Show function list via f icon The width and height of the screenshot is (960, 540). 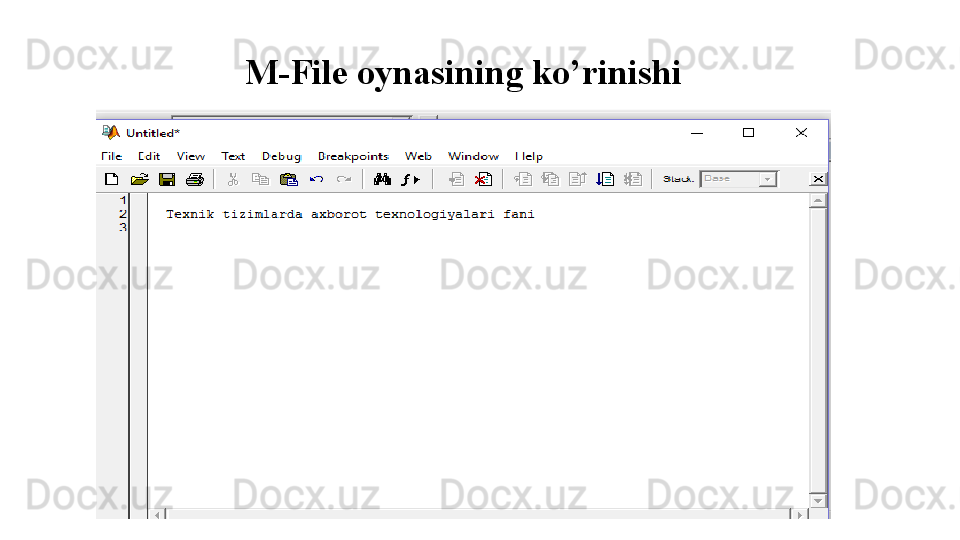point(410,179)
